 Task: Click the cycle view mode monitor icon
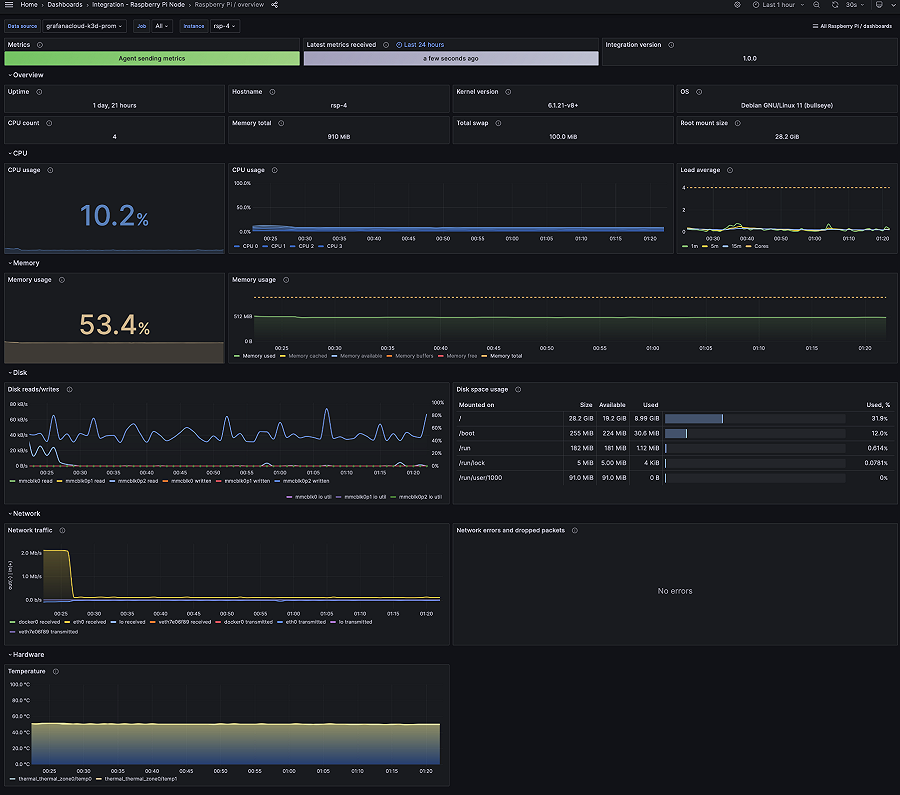(x=881, y=5)
